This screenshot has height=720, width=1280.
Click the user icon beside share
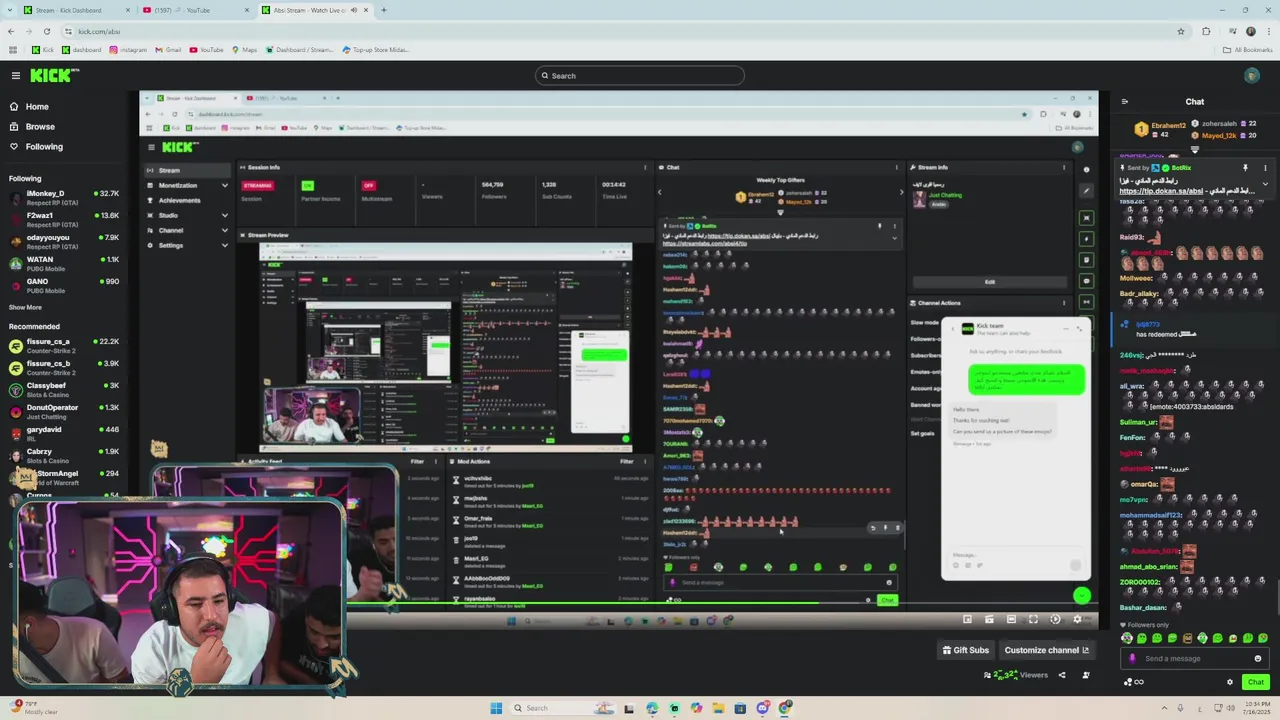(1085, 675)
